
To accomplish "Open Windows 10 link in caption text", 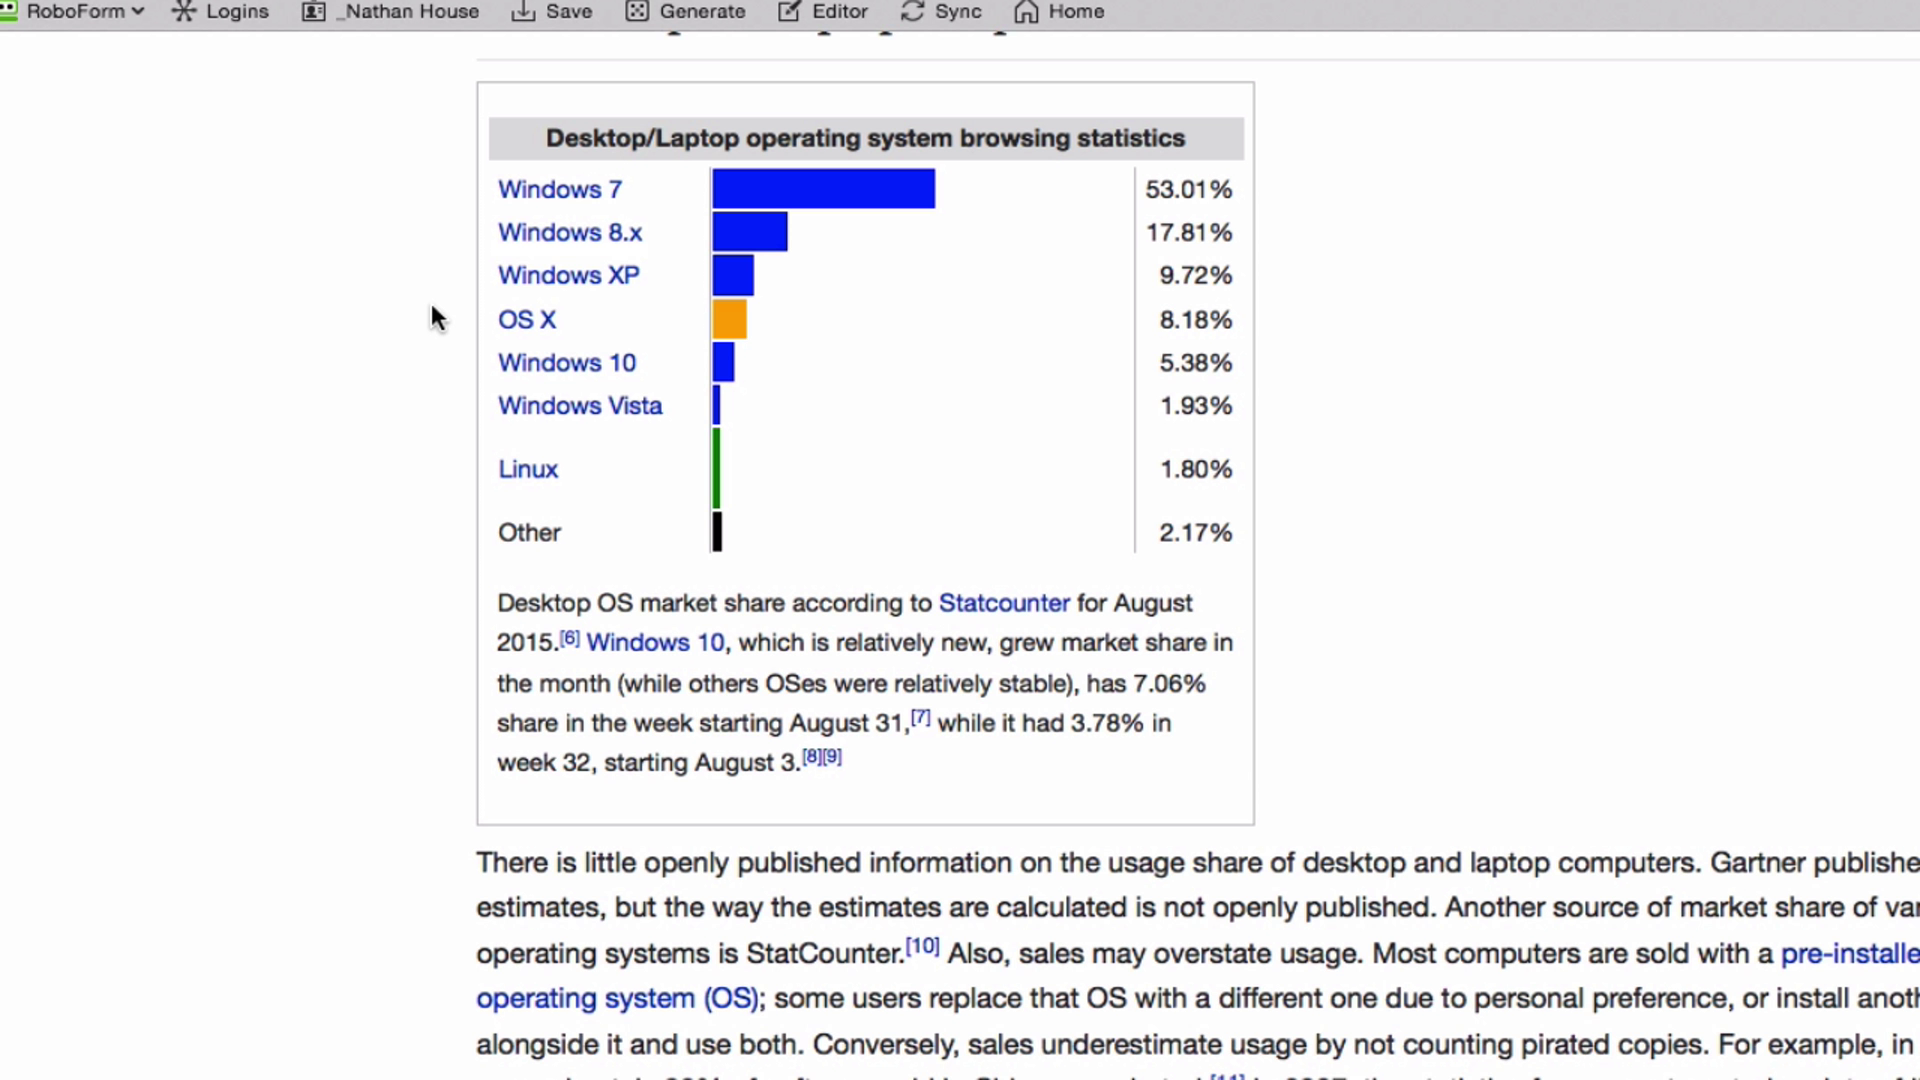I will pos(655,643).
